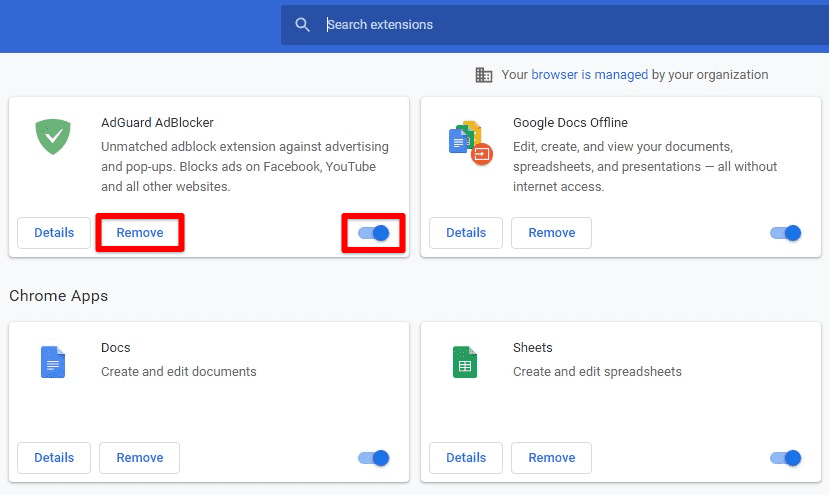The image size is (829, 495).
Task: Remove the AdGuard AdBlocker extension
Action: click(x=140, y=233)
